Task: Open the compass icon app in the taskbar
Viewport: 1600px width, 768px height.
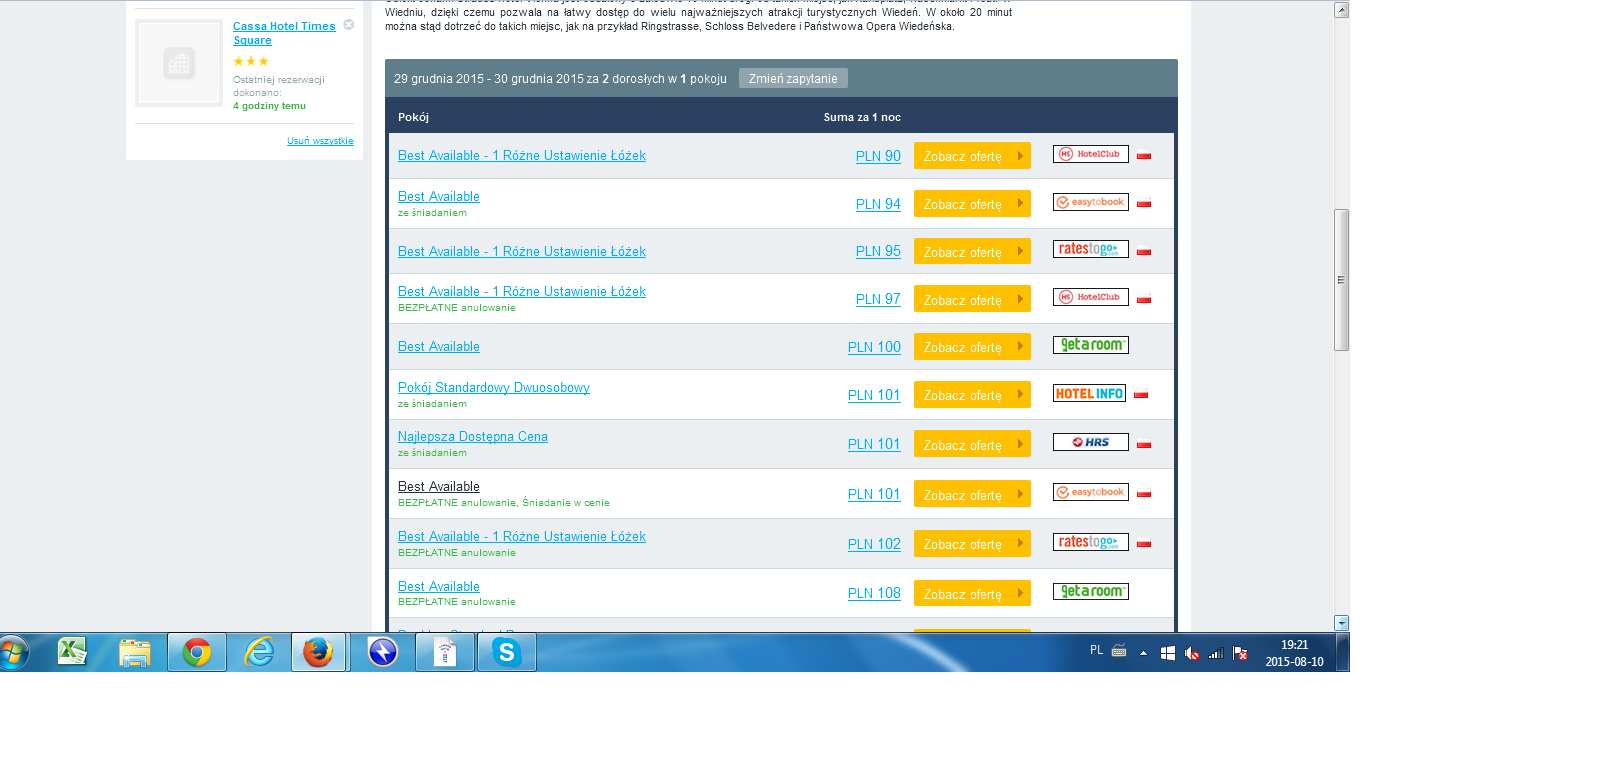Action: tap(383, 652)
